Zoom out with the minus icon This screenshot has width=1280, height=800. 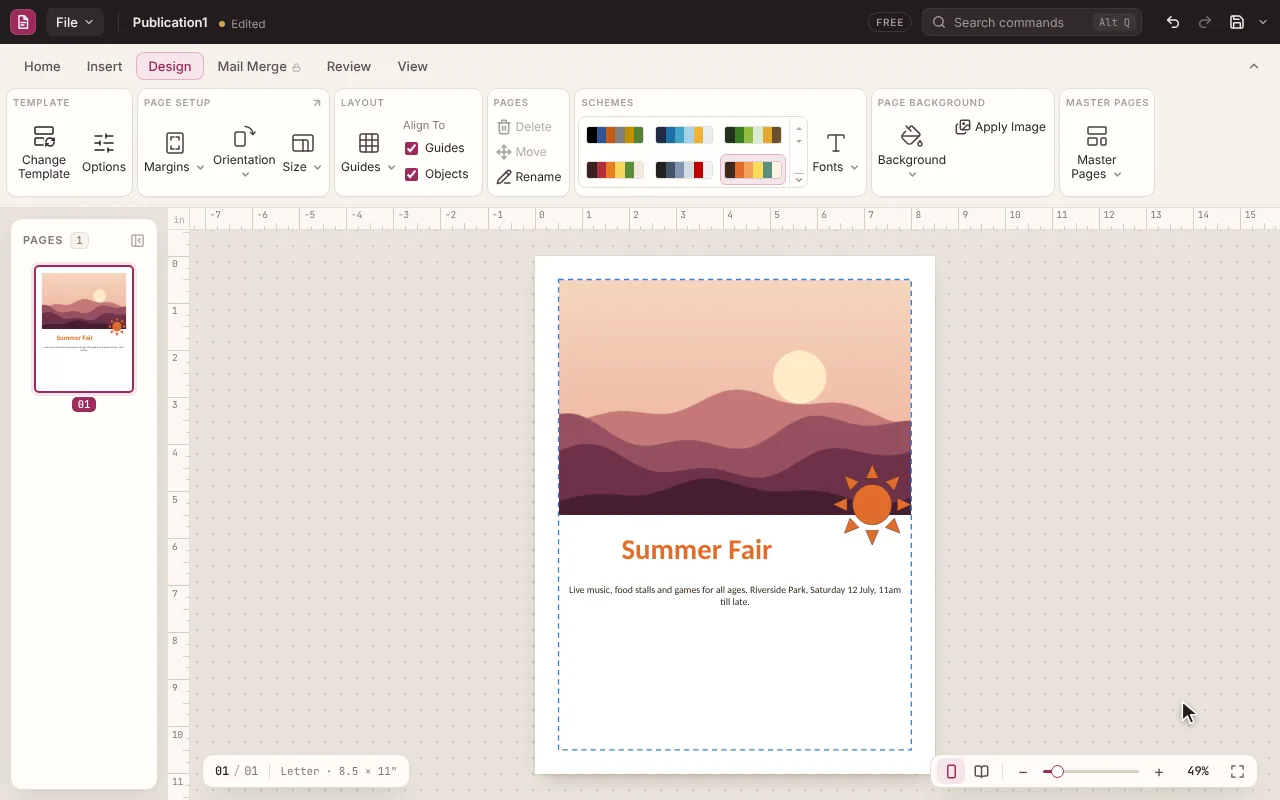click(x=1023, y=772)
